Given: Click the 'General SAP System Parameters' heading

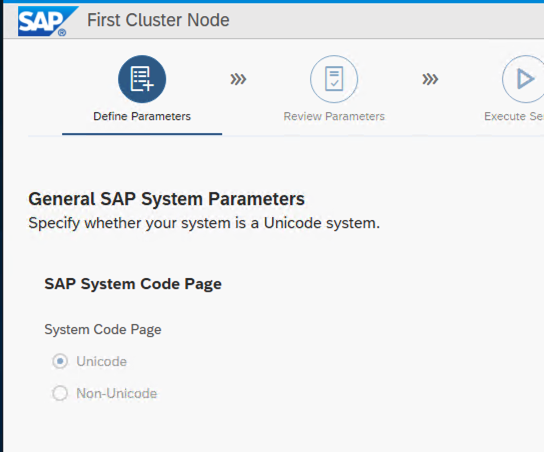Looking at the screenshot, I should coord(167,199).
